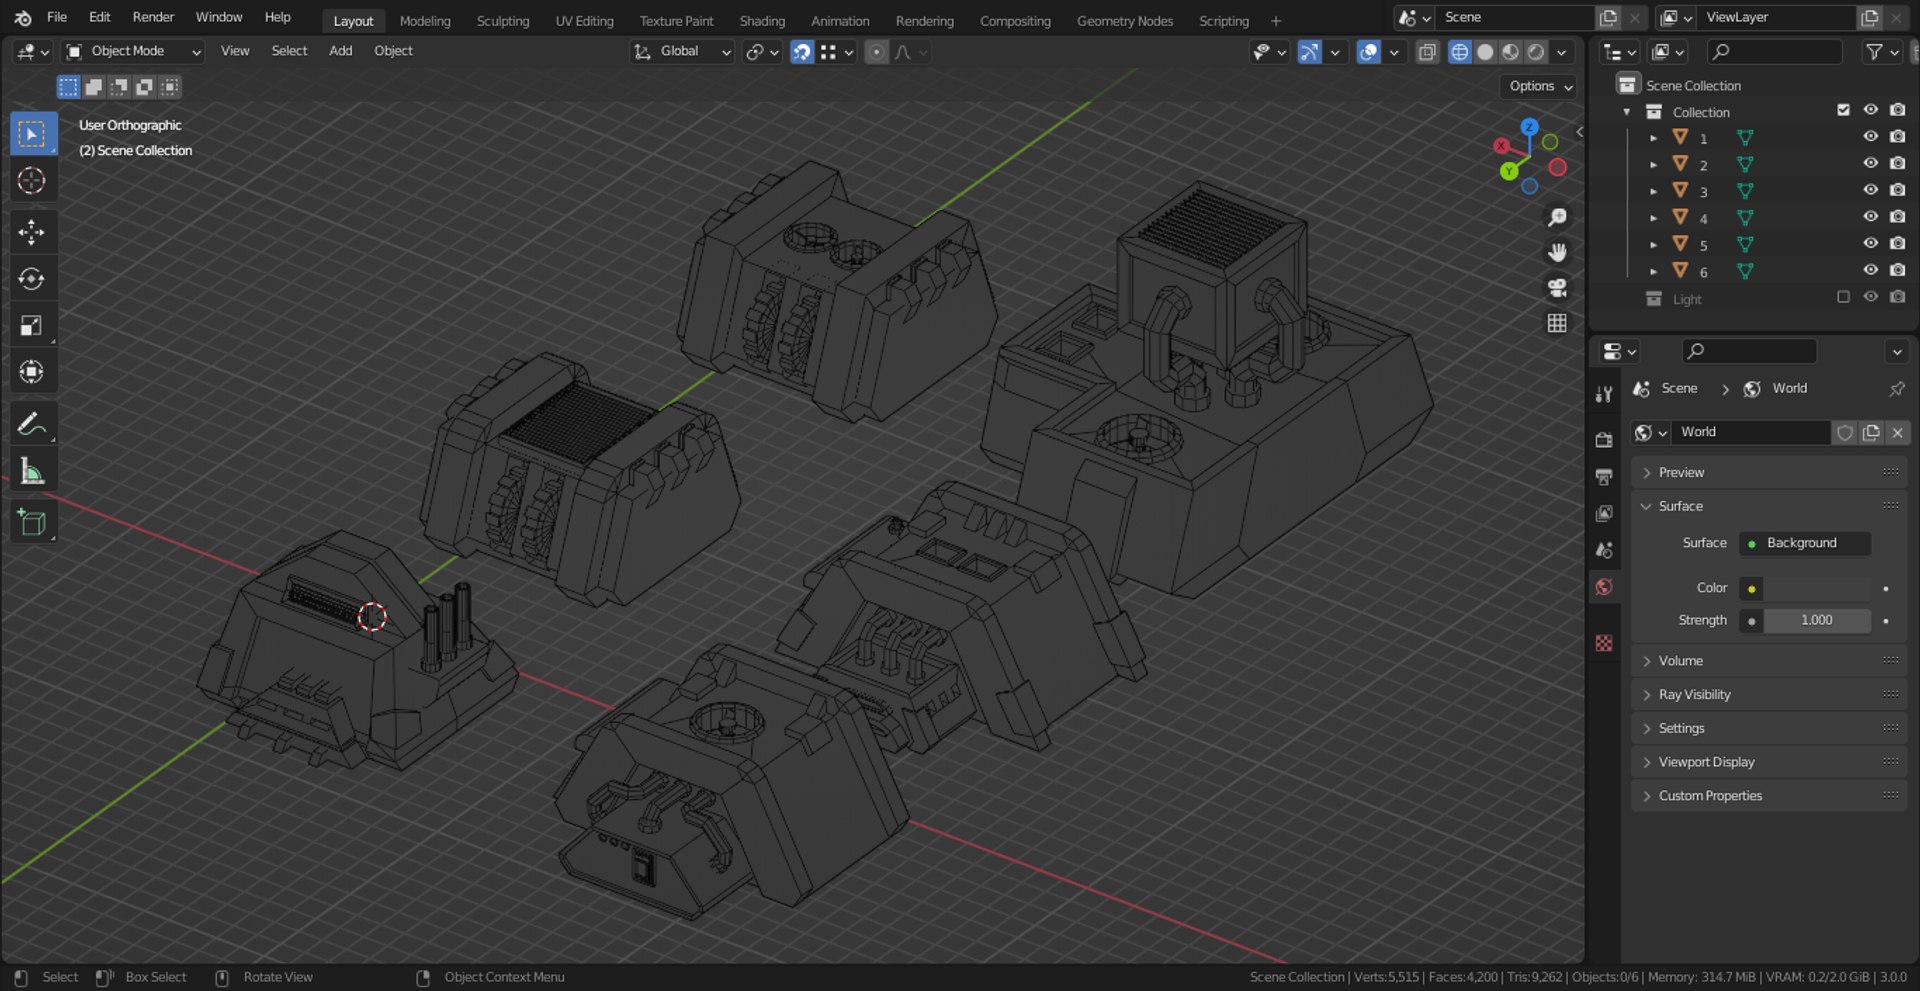Switch to solid viewport shading
1920x991 pixels.
pos(1485,52)
